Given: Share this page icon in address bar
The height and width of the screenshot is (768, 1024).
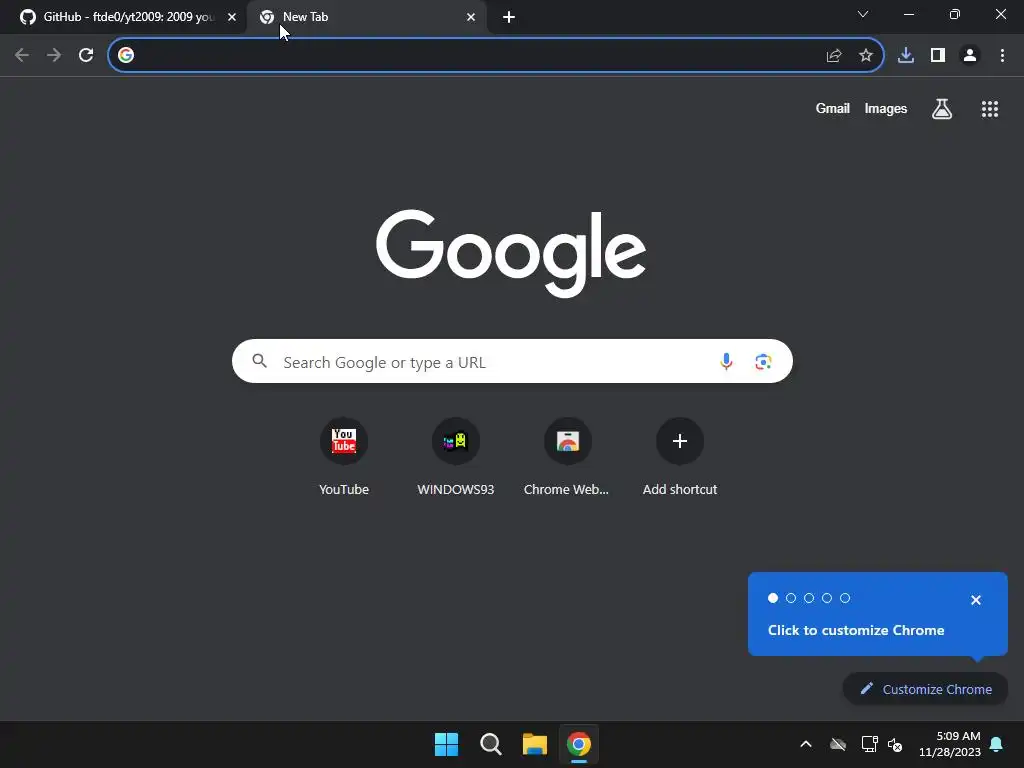Looking at the screenshot, I should click(834, 56).
